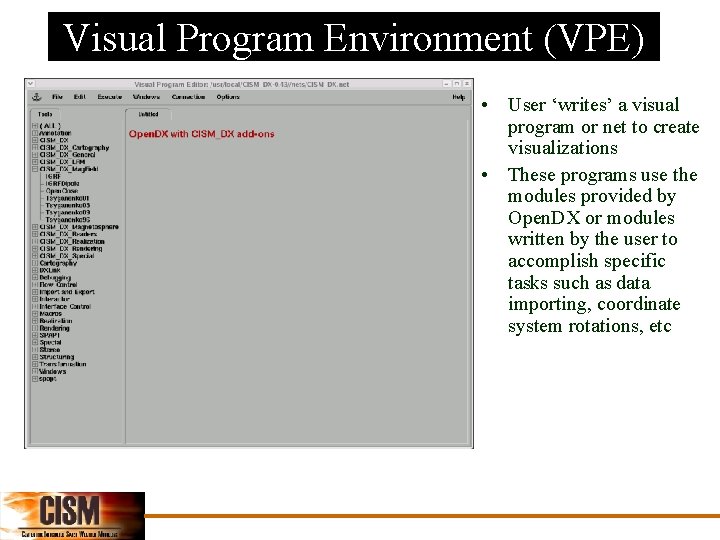Image resolution: width=720 pixels, height=540 pixels.
Task: Expand the CISM_DX_Magnetosphere category
Action: click(35, 227)
